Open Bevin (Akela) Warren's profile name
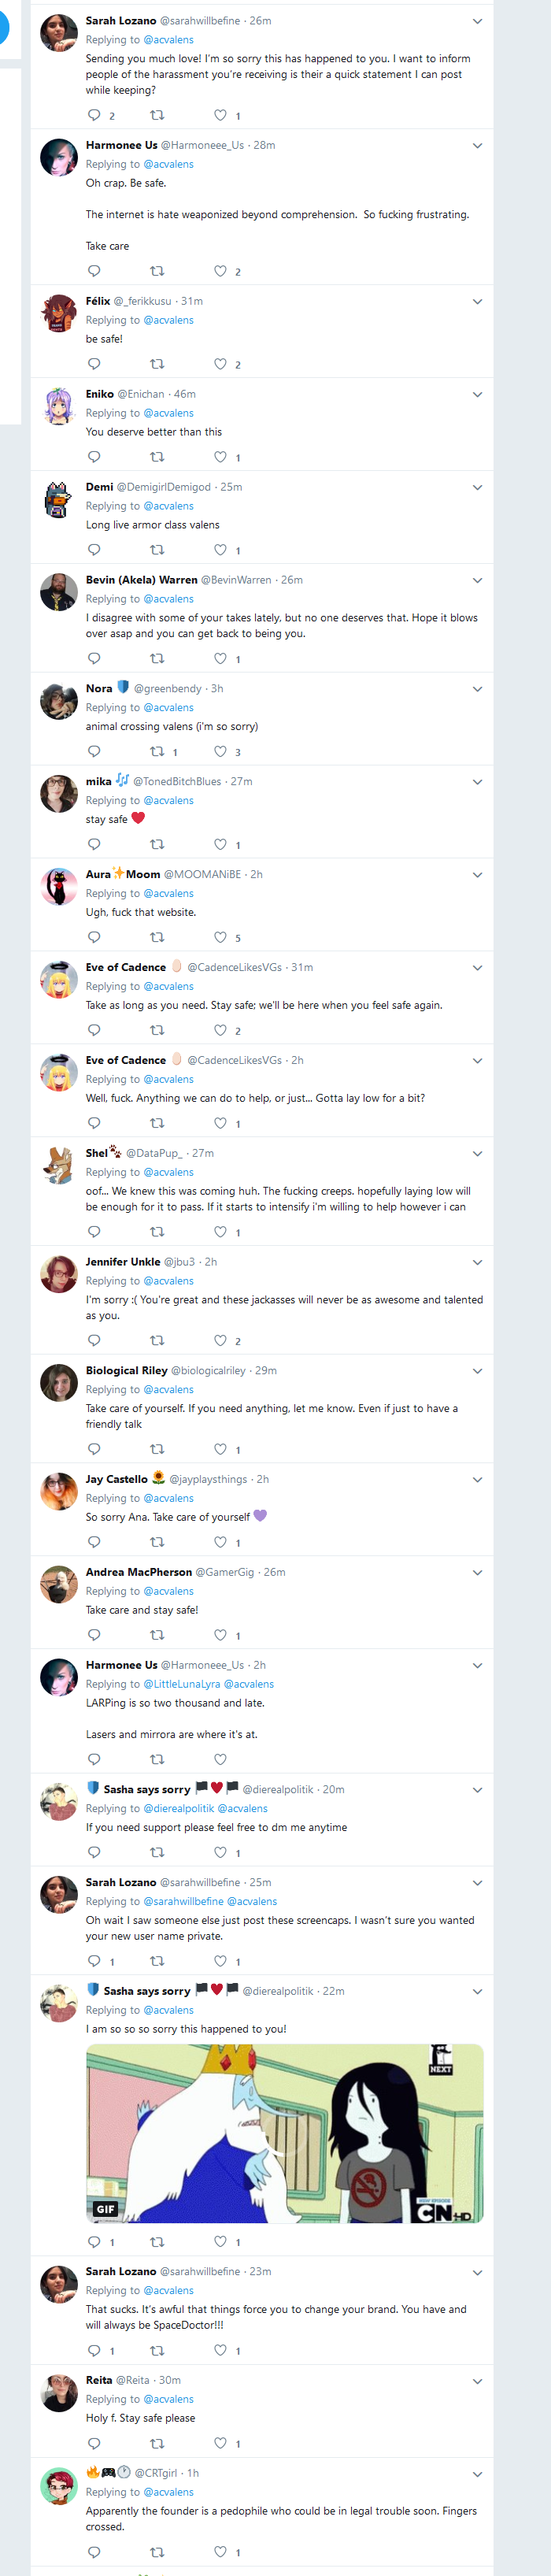The height and width of the screenshot is (2576, 551). (x=141, y=580)
